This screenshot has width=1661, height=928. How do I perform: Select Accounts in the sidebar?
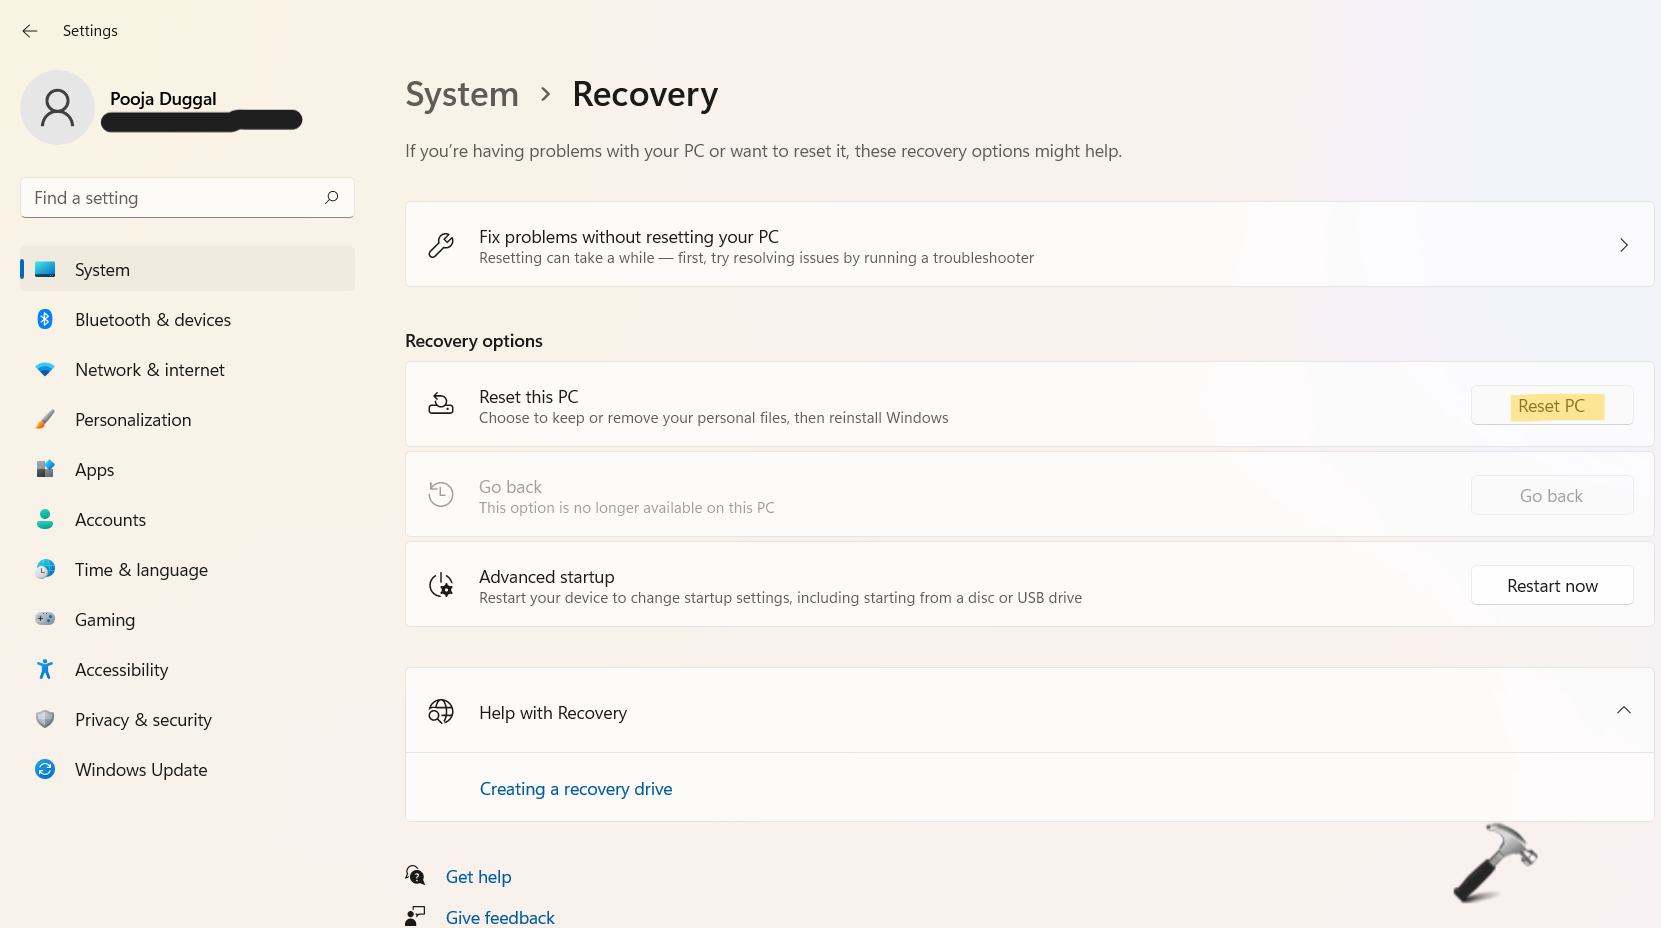(x=110, y=520)
